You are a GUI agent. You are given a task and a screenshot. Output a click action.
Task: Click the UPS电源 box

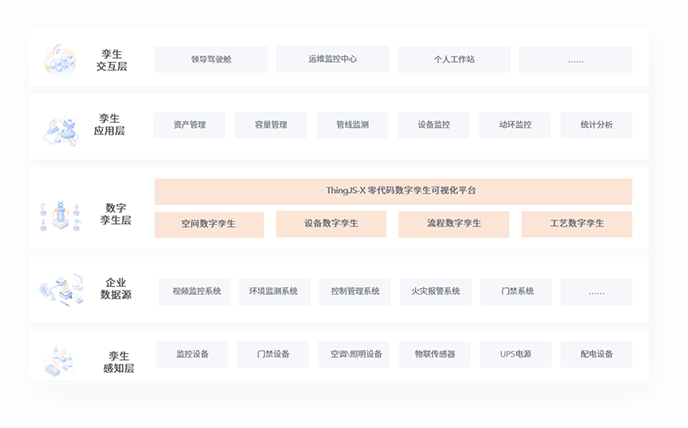(x=515, y=354)
